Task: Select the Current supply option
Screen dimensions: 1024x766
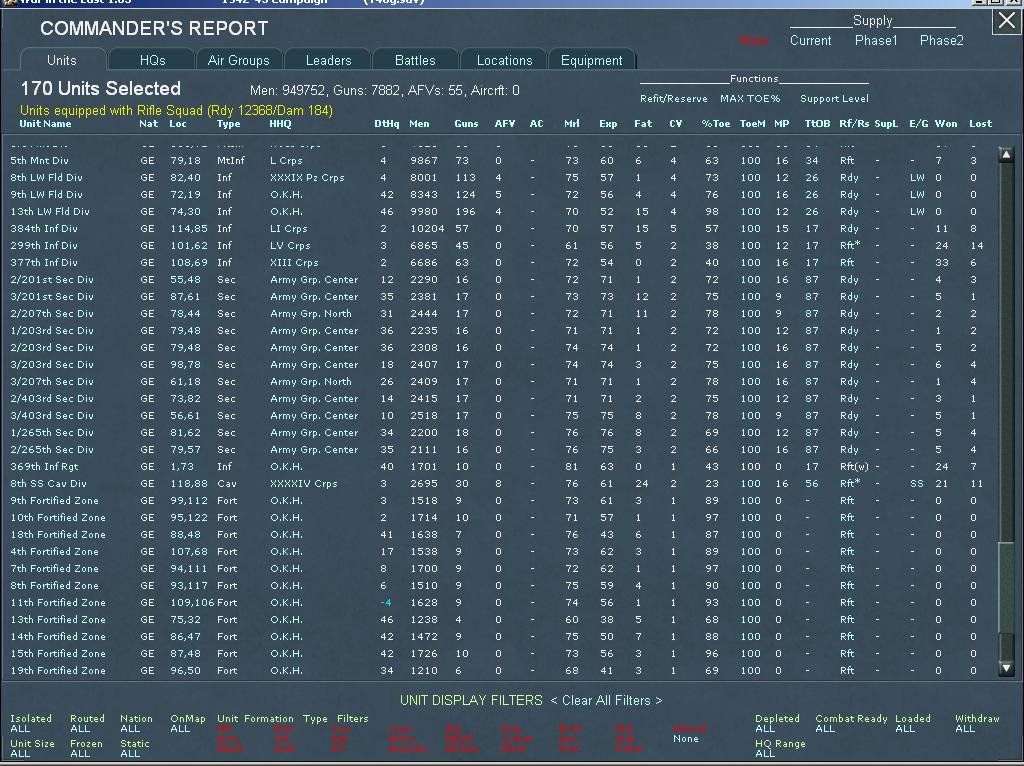Action: click(x=810, y=40)
